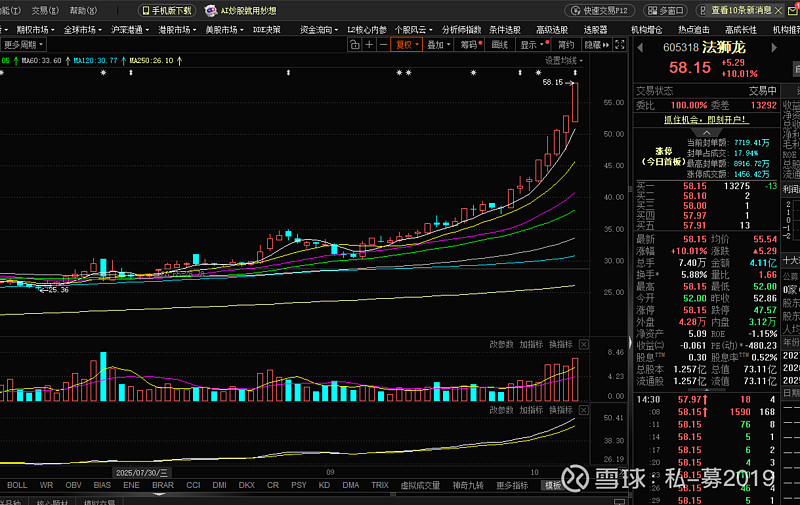
Task: Open 设置均线 moving average settings
Action: pyautogui.click(x=563, y=61)
